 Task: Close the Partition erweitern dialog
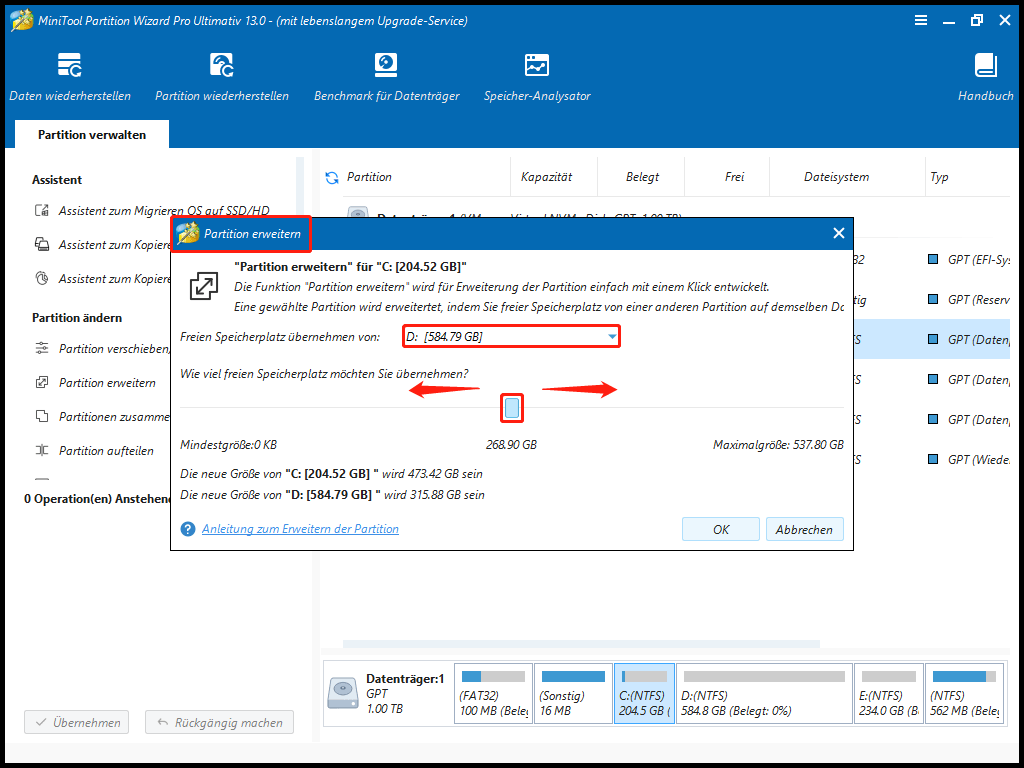point(839,233)
